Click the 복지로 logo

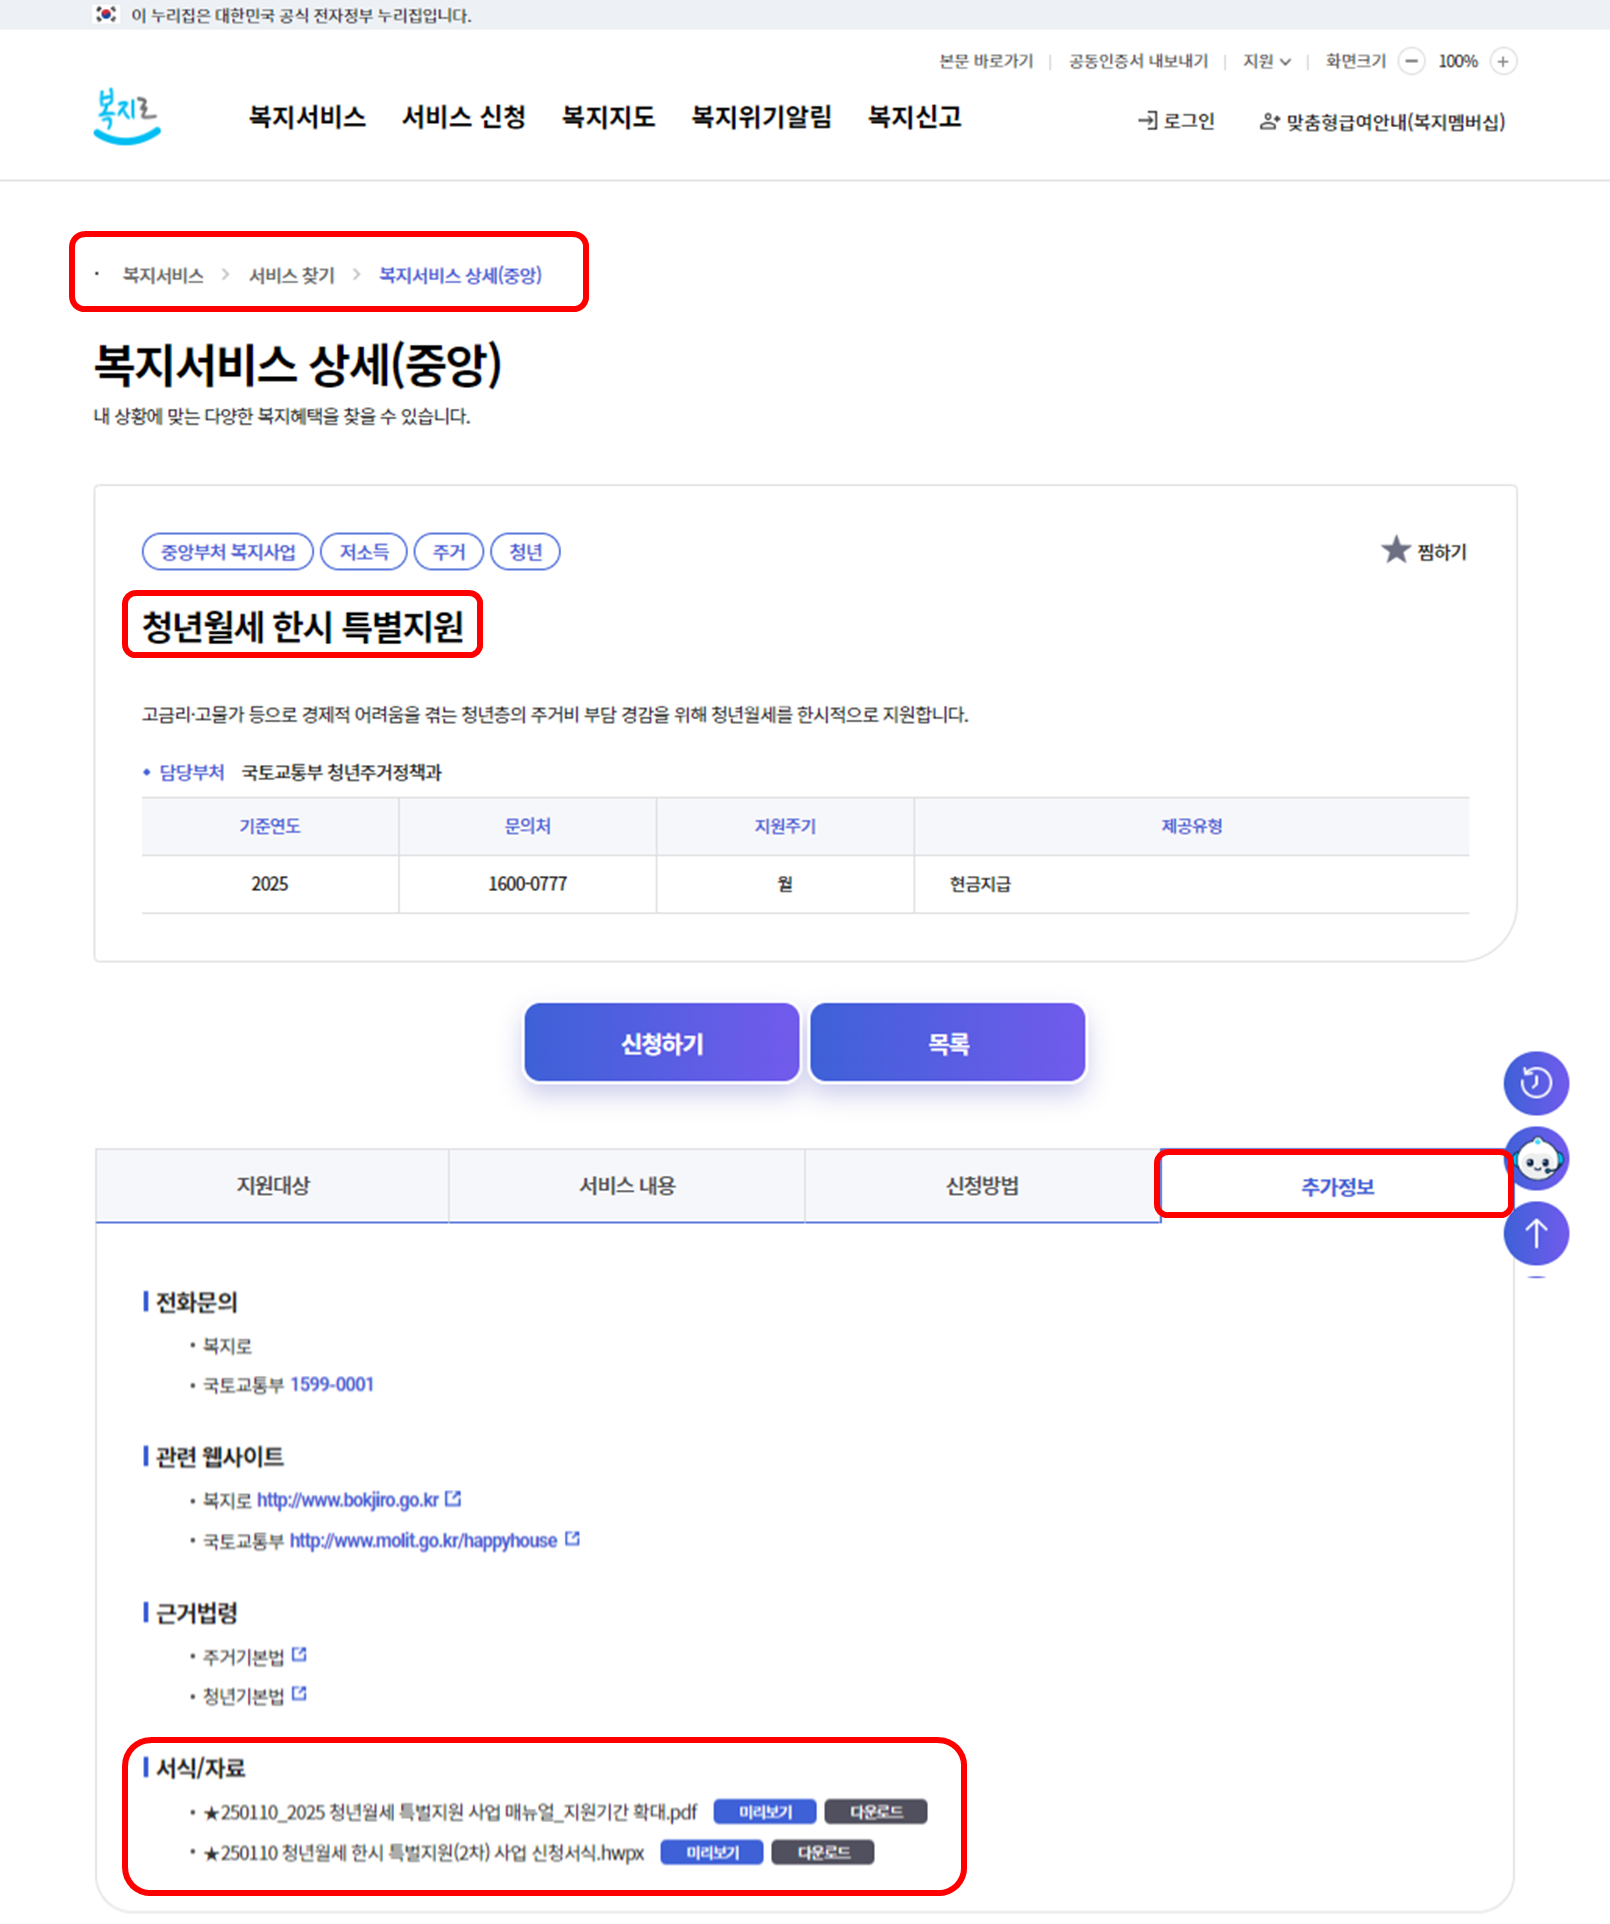(x=123, y=117)
